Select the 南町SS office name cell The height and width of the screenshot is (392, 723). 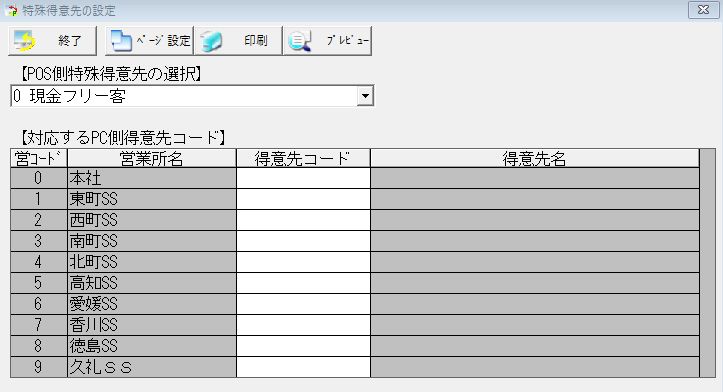152,241
